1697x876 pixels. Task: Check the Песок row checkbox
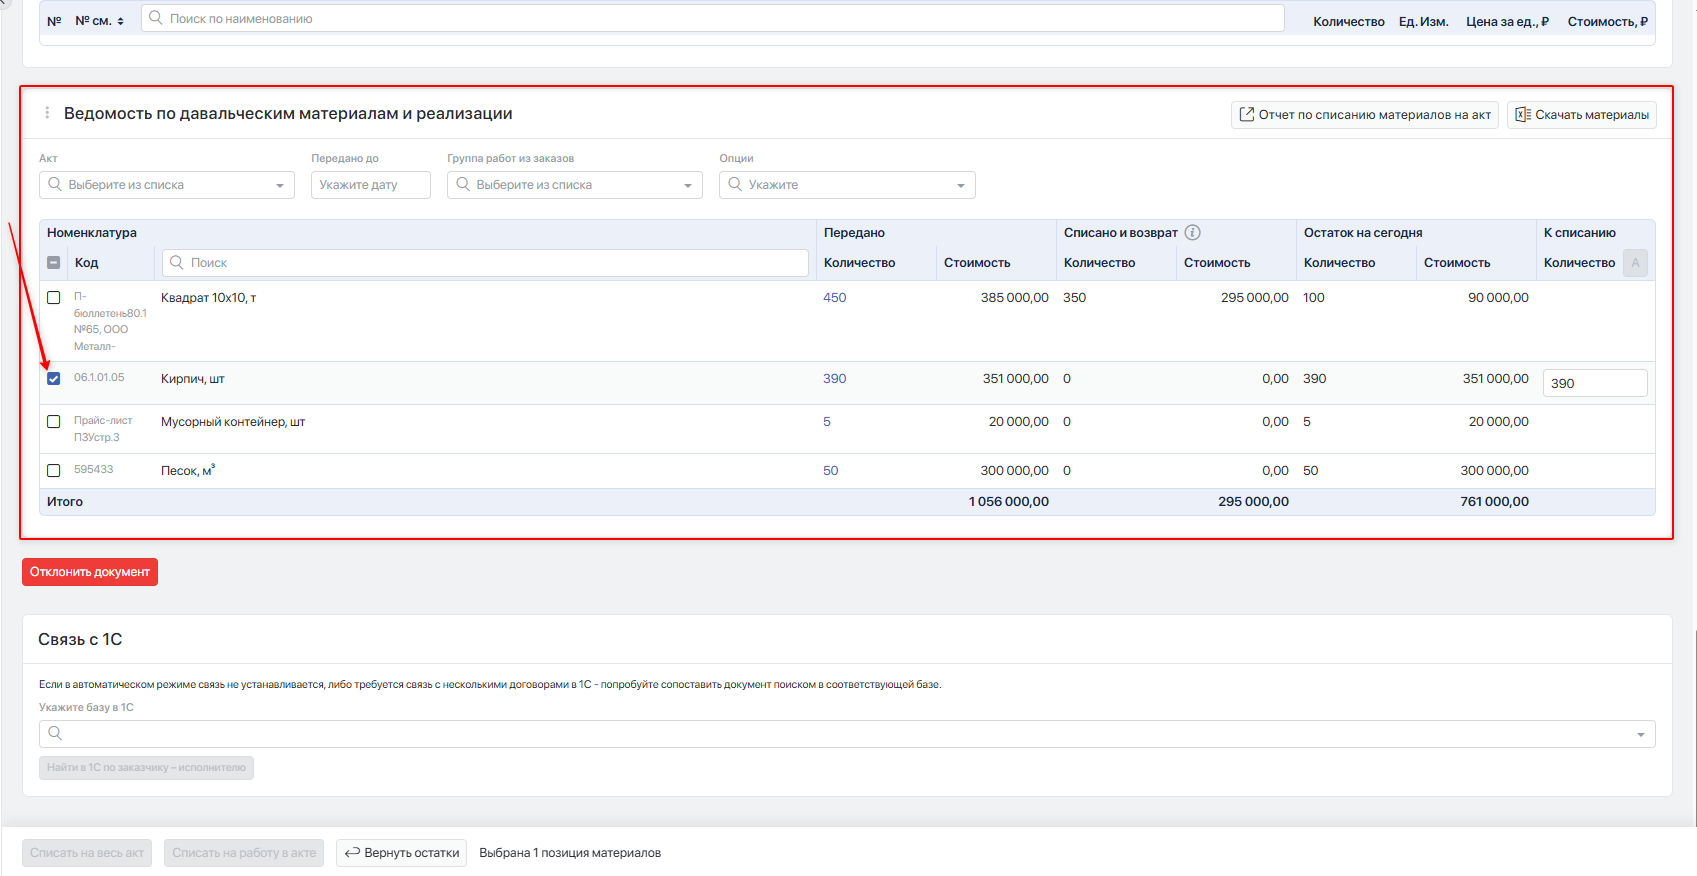click(54, 470)
